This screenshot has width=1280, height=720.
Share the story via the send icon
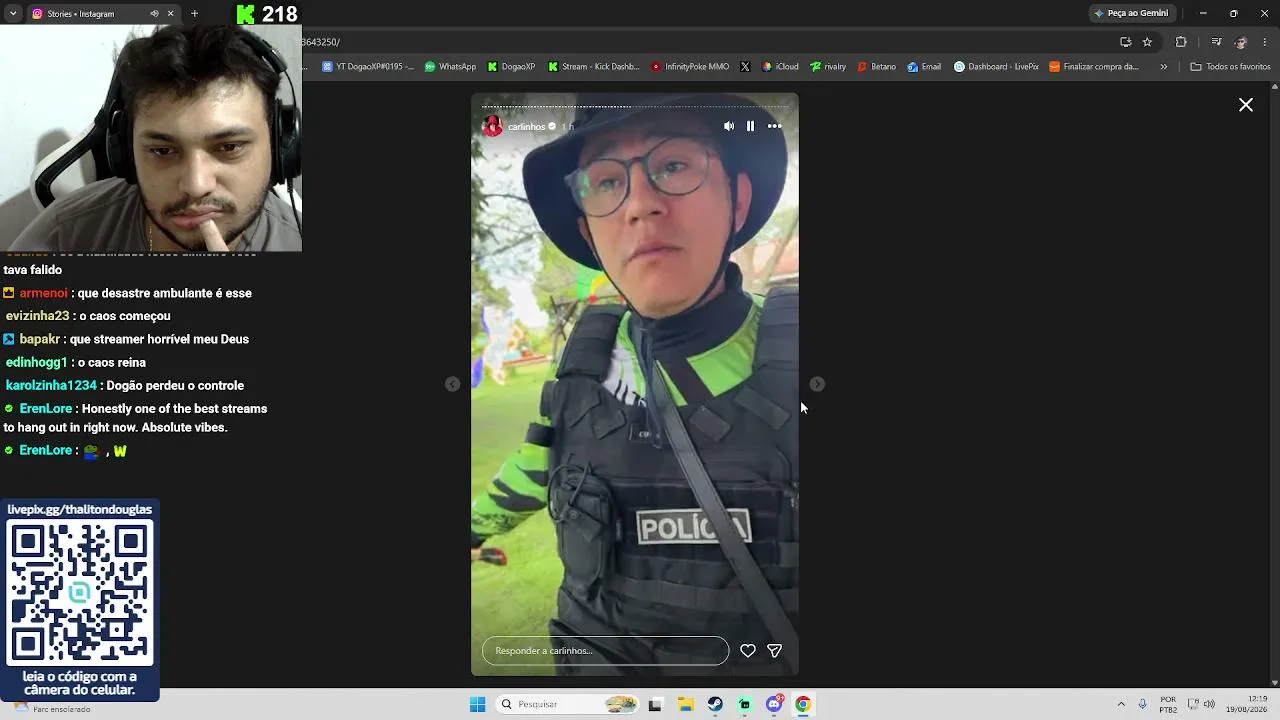coord(774,651)
